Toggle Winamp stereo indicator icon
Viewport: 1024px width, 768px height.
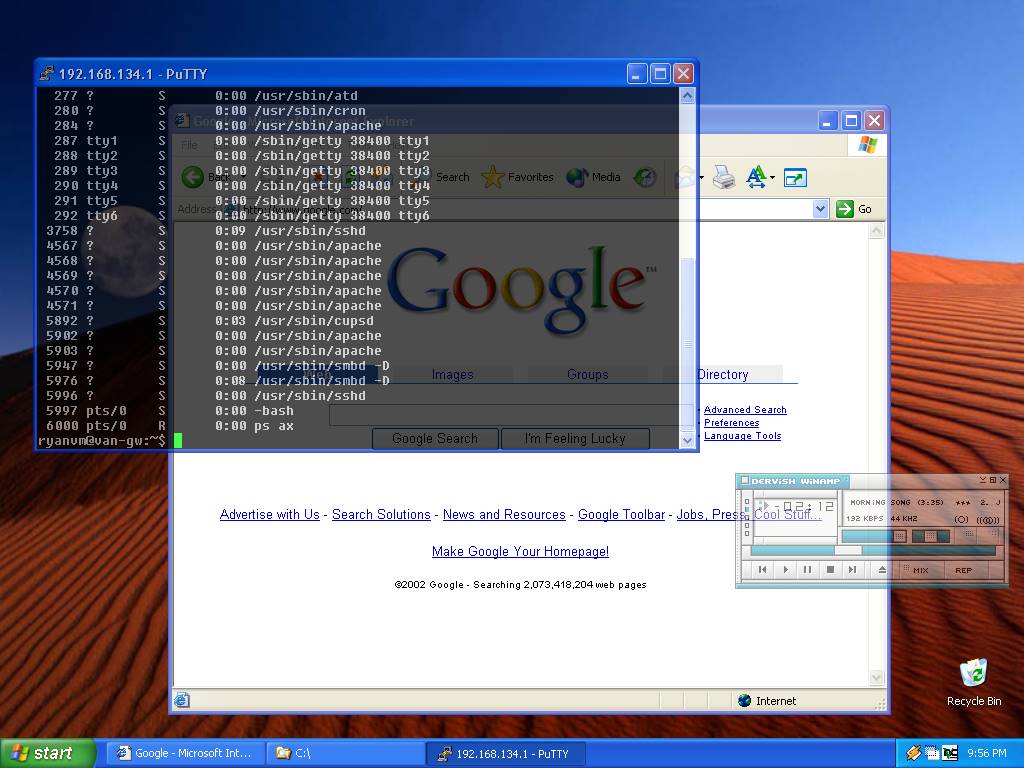tap(987, 520)
